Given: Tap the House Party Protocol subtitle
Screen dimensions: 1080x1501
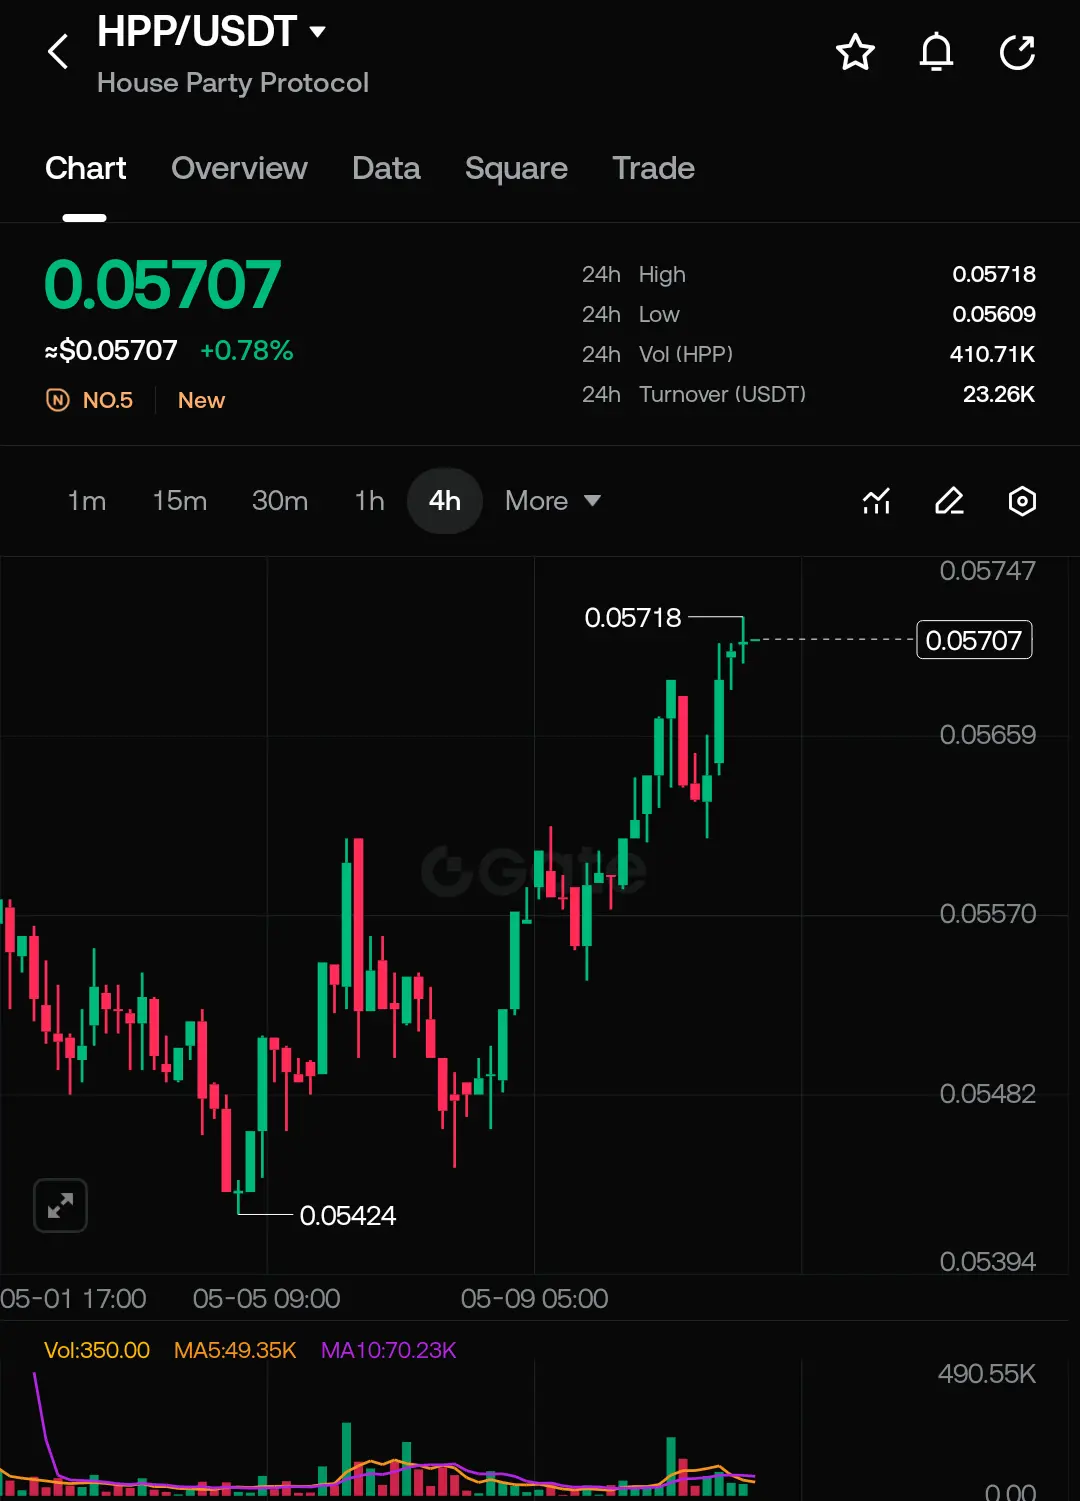Looking at the screenshot, I should pos(233,83).
